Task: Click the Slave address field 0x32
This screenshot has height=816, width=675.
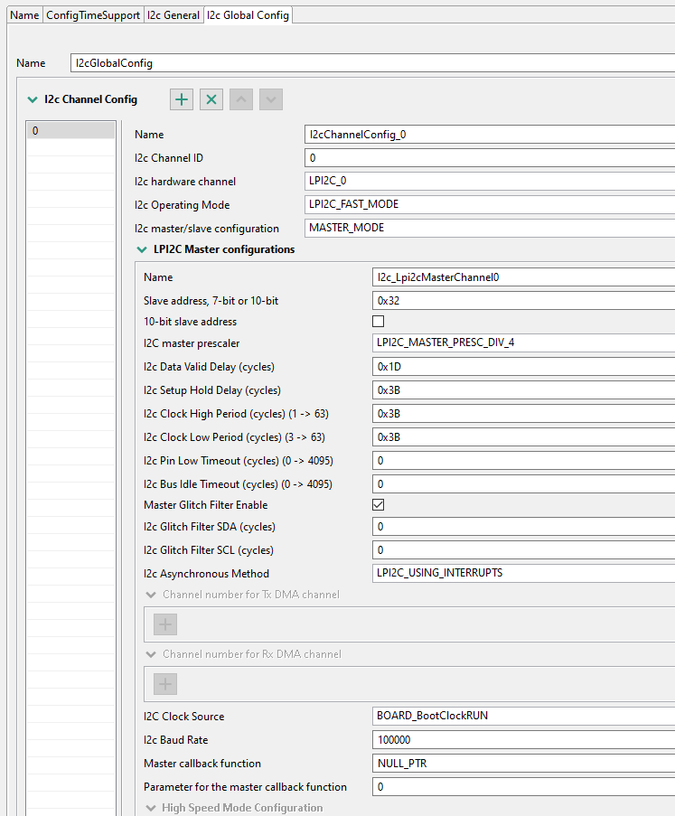Action: (x=523, y=301)
